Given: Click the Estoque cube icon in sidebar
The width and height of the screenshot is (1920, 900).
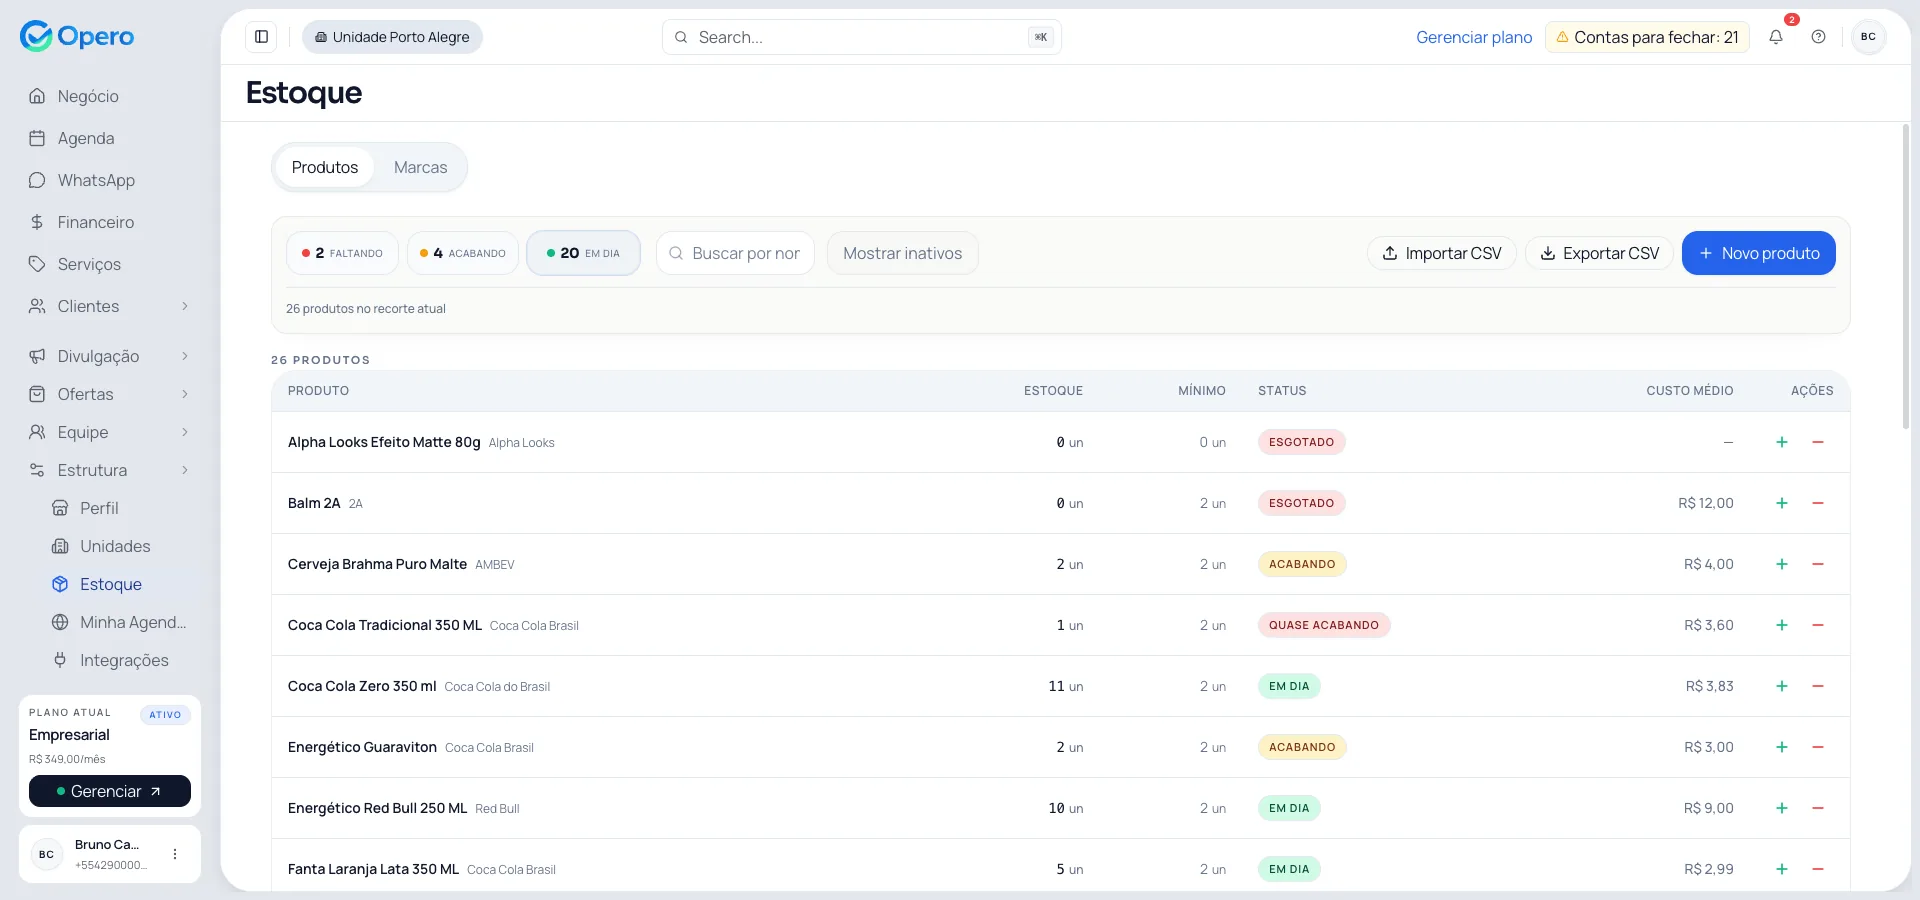Looking at the screenshot, I should tap(60, 584).
